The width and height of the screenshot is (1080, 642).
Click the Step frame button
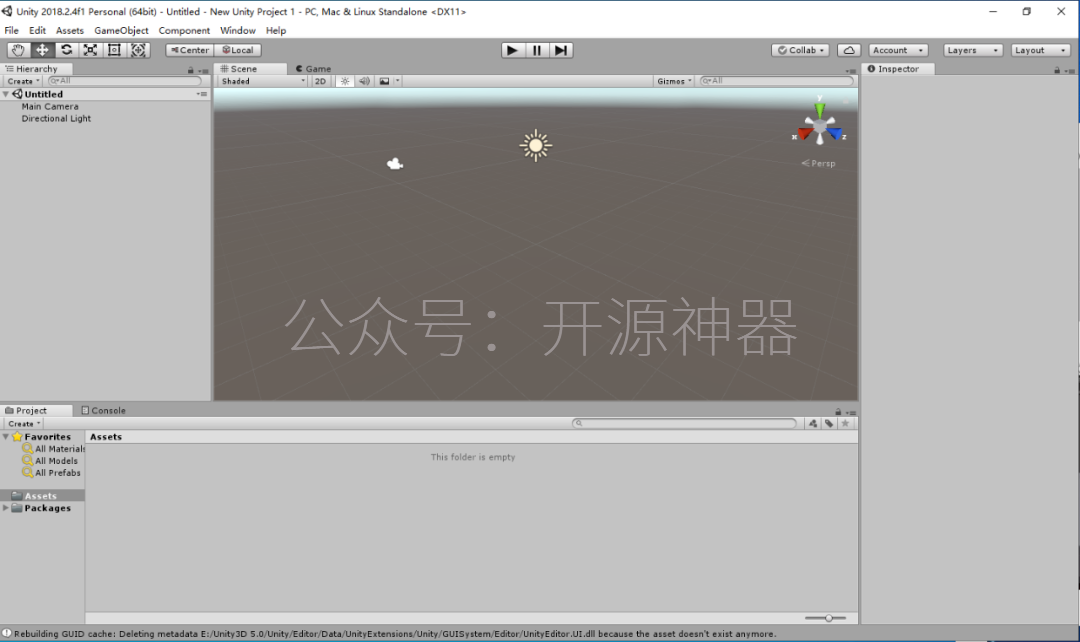pyautogui.click(x=561, y=50)
